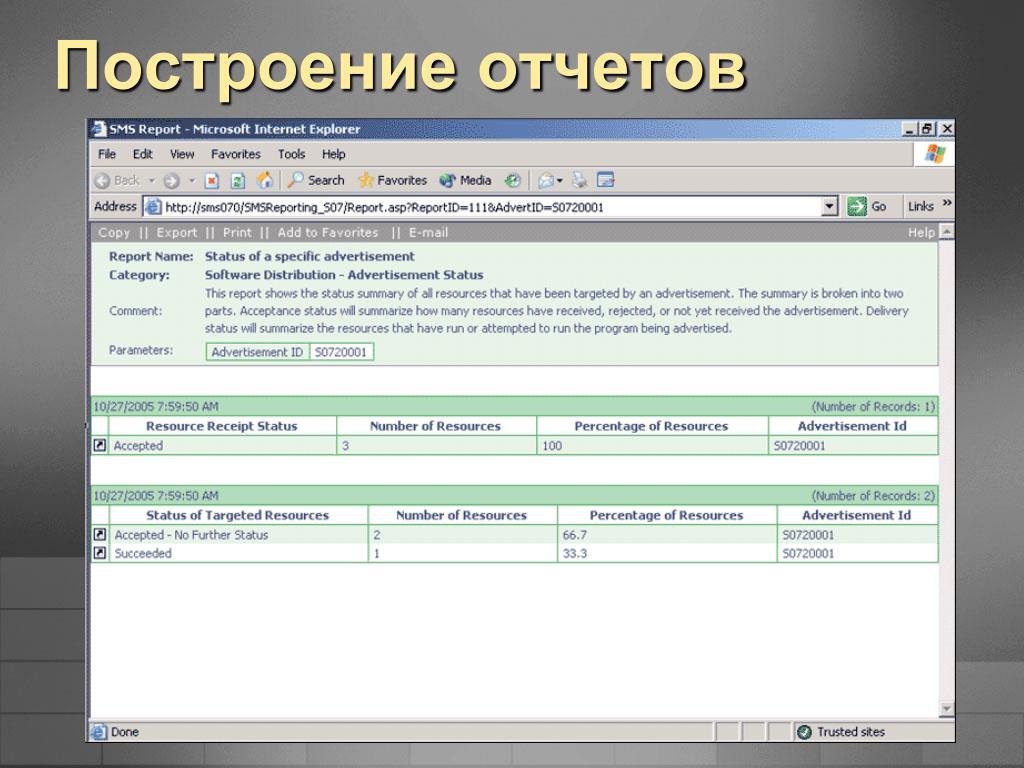Click the Status of Targeted Resources header
This screenshot has height=768, width=1024.
(238, 515)
